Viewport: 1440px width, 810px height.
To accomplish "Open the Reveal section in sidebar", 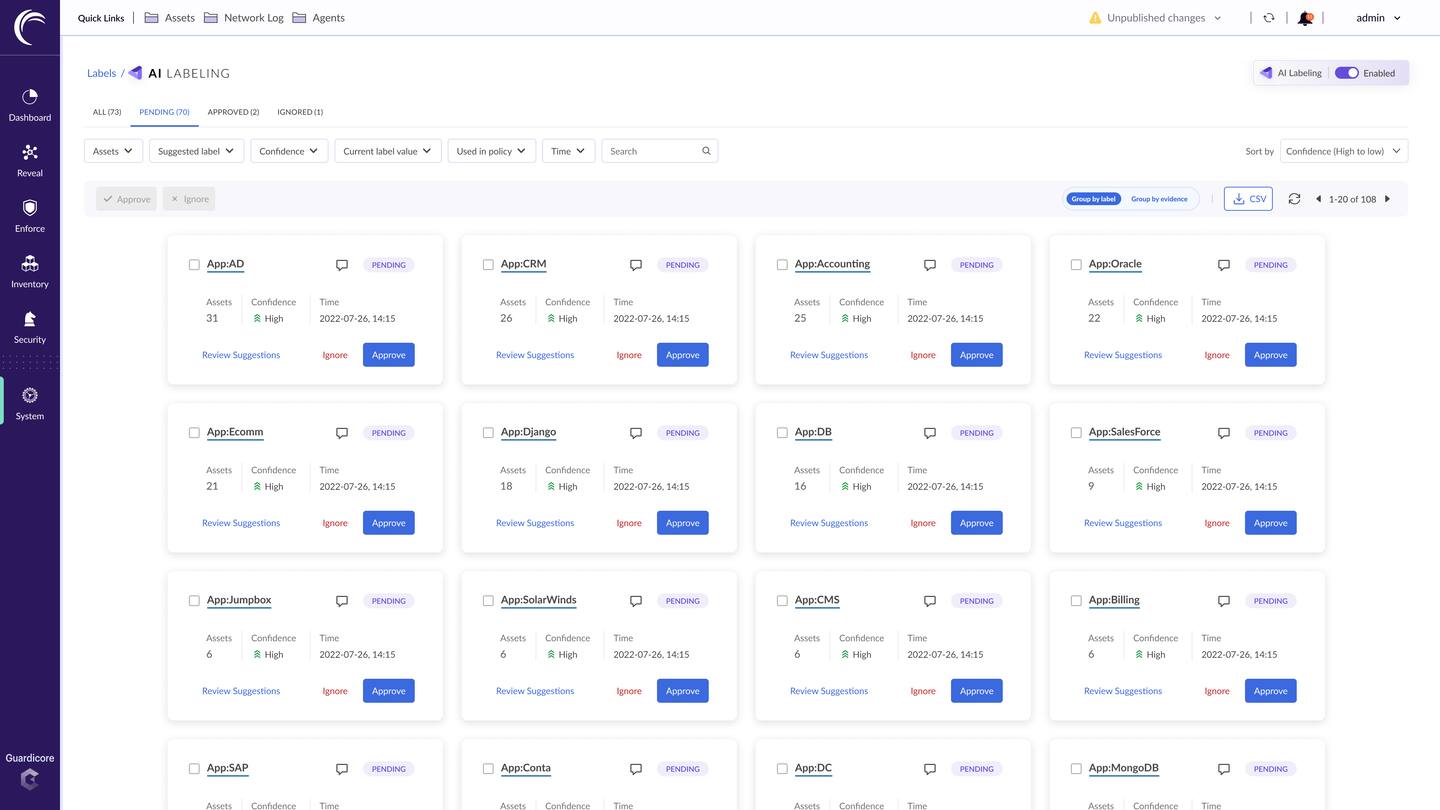I will pos(30,160).
